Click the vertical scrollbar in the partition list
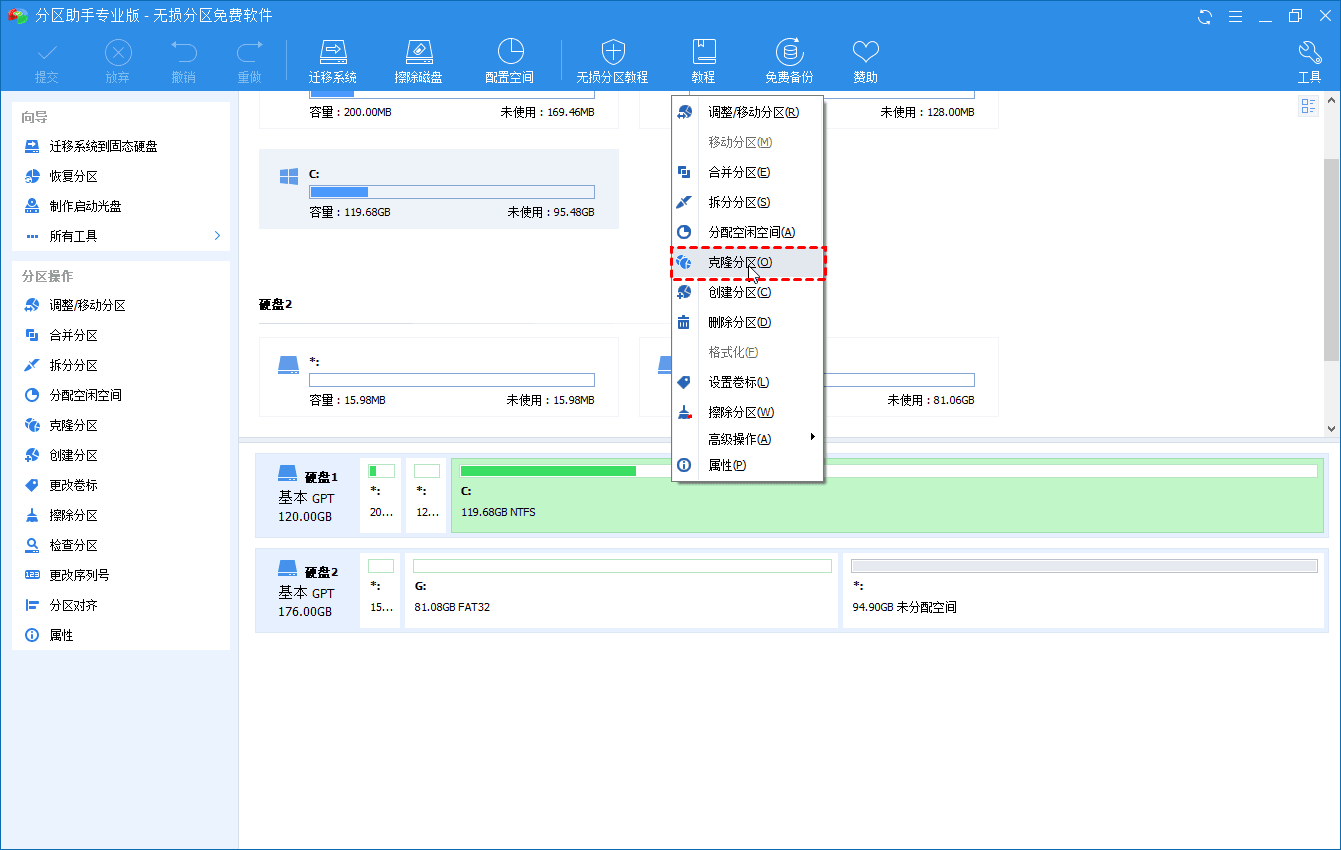 1331,260
